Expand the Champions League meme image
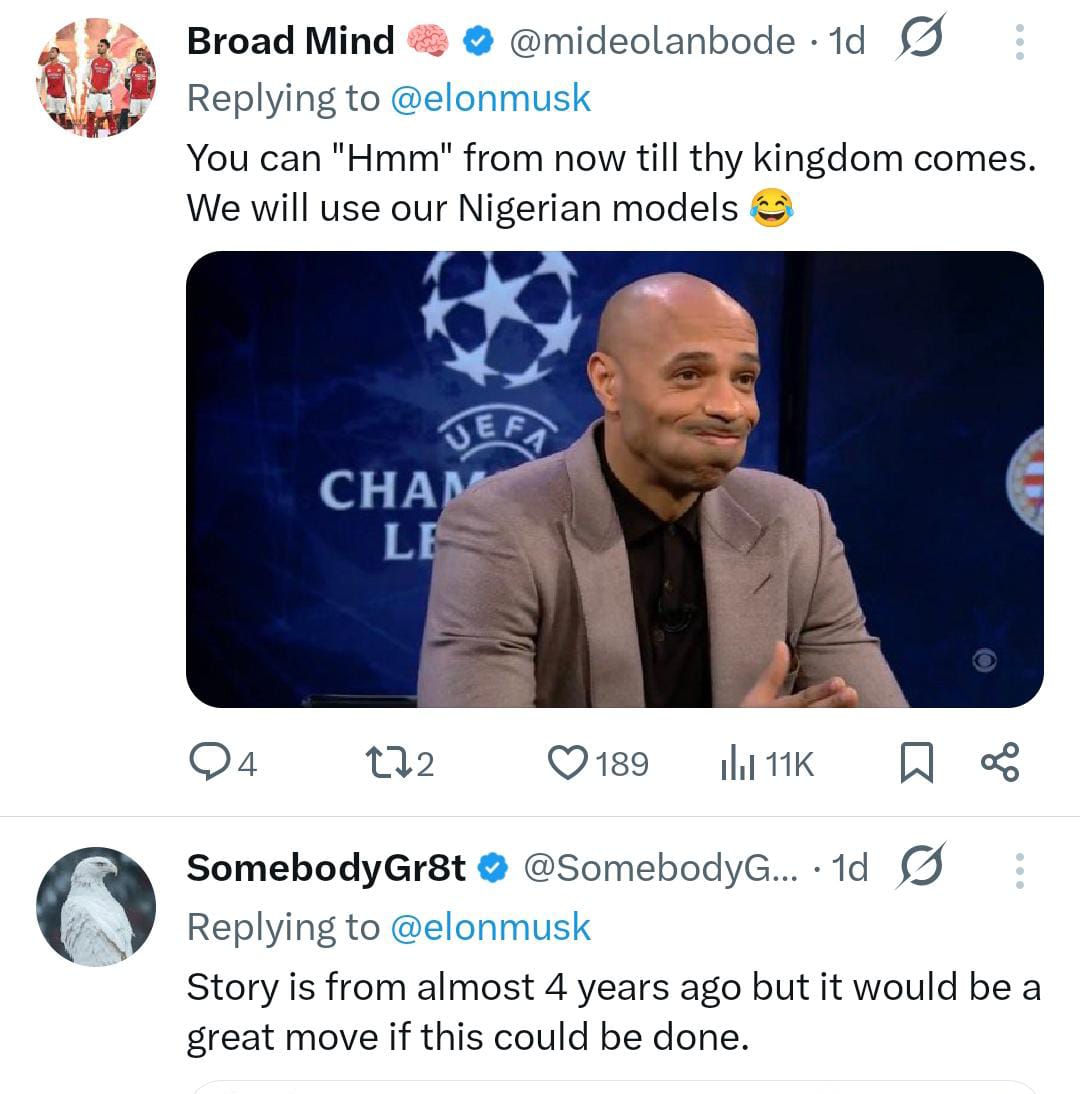The width and height of the screenshot is (1080, 1094). (x=614, y=479)
